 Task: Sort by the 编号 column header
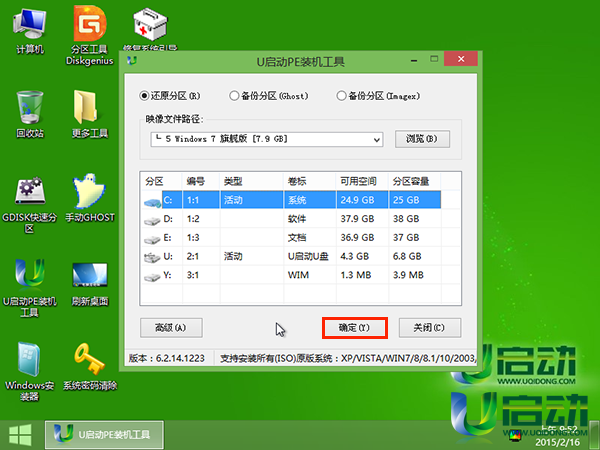pos(201,181)
